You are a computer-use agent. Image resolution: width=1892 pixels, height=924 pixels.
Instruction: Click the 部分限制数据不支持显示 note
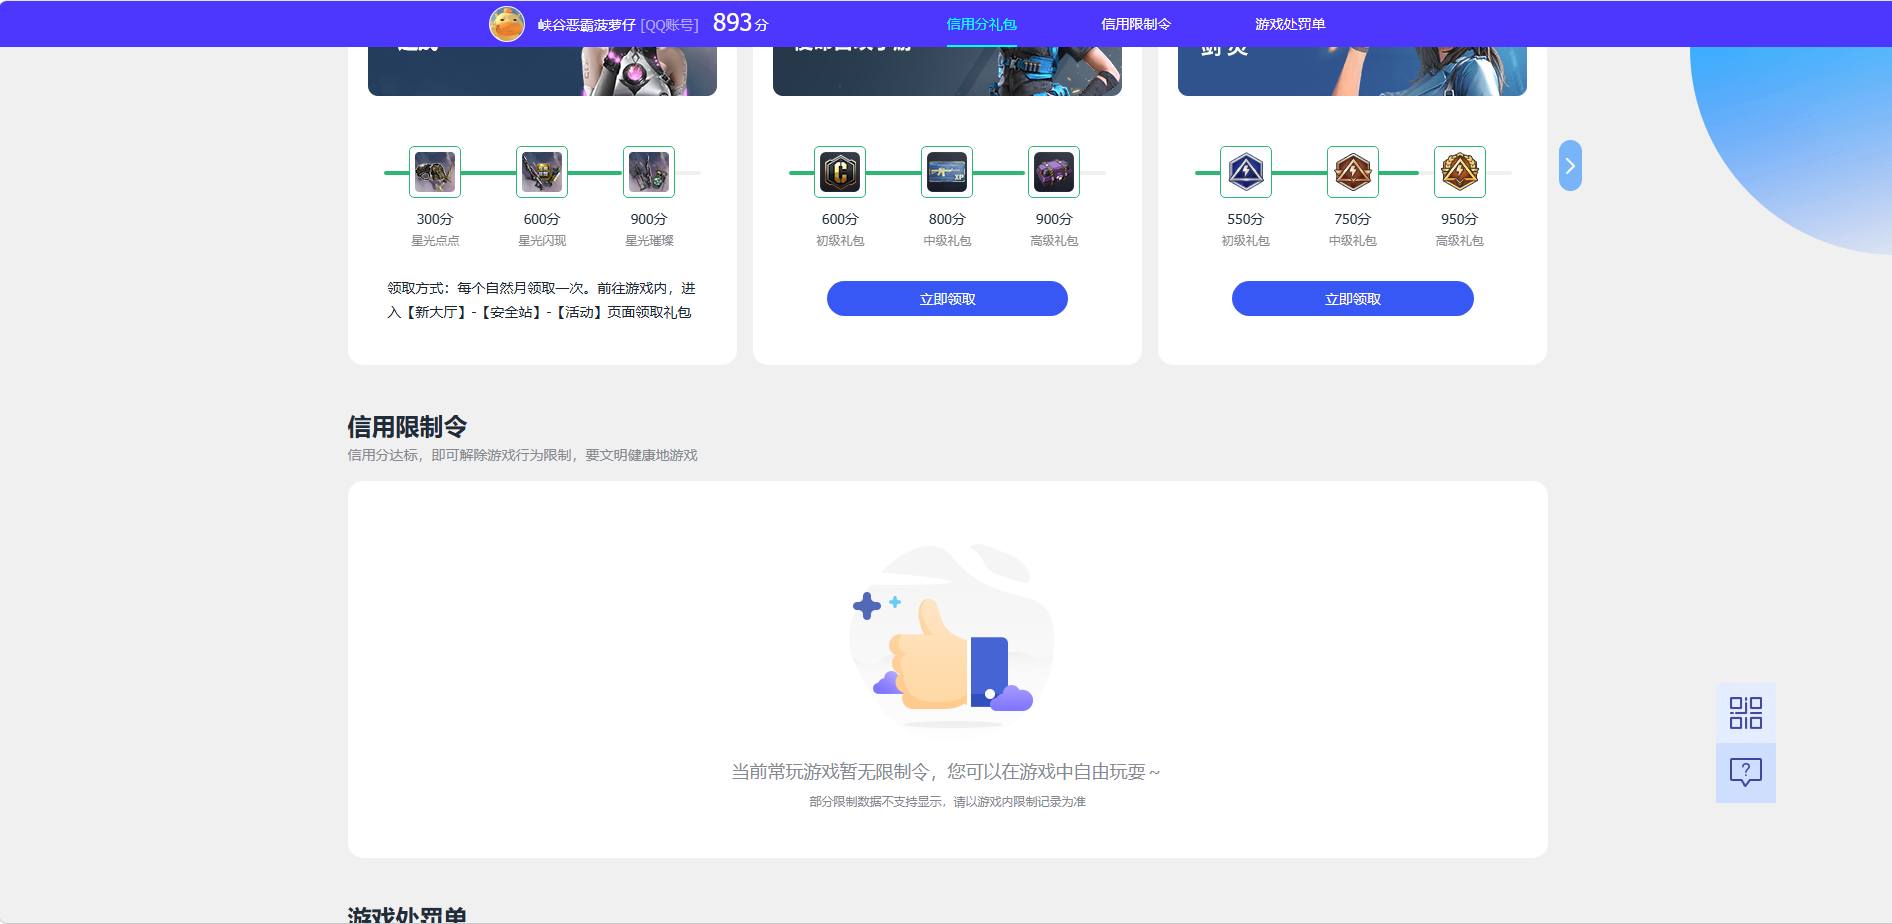(x=947, y=802)
